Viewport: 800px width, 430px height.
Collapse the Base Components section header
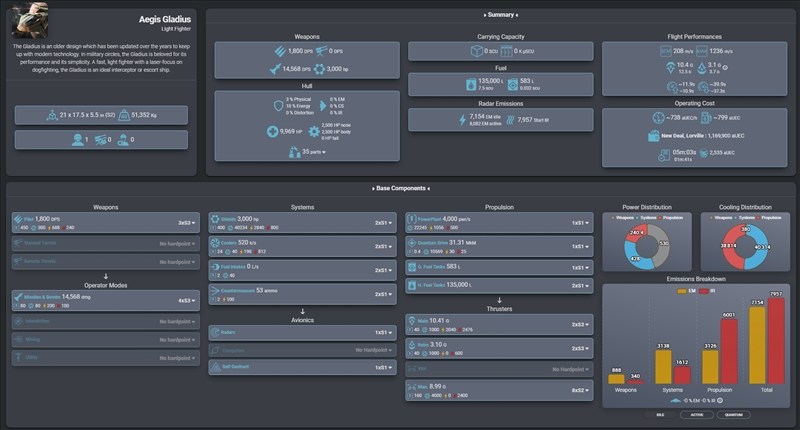click(x=401, y=188)
